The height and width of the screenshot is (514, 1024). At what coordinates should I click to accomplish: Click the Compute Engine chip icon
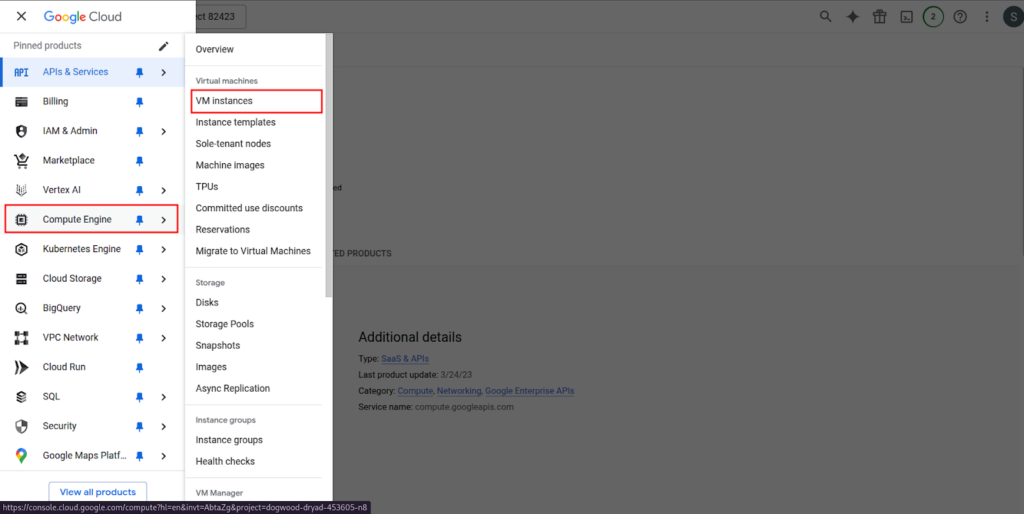(22, 219)
